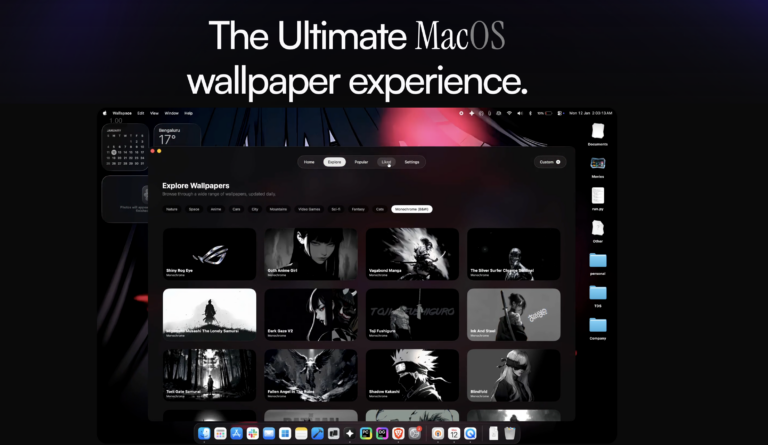This screenshot has height=445, width=768.
Task: Switch to the Liked tab
Action: point(386,162)
